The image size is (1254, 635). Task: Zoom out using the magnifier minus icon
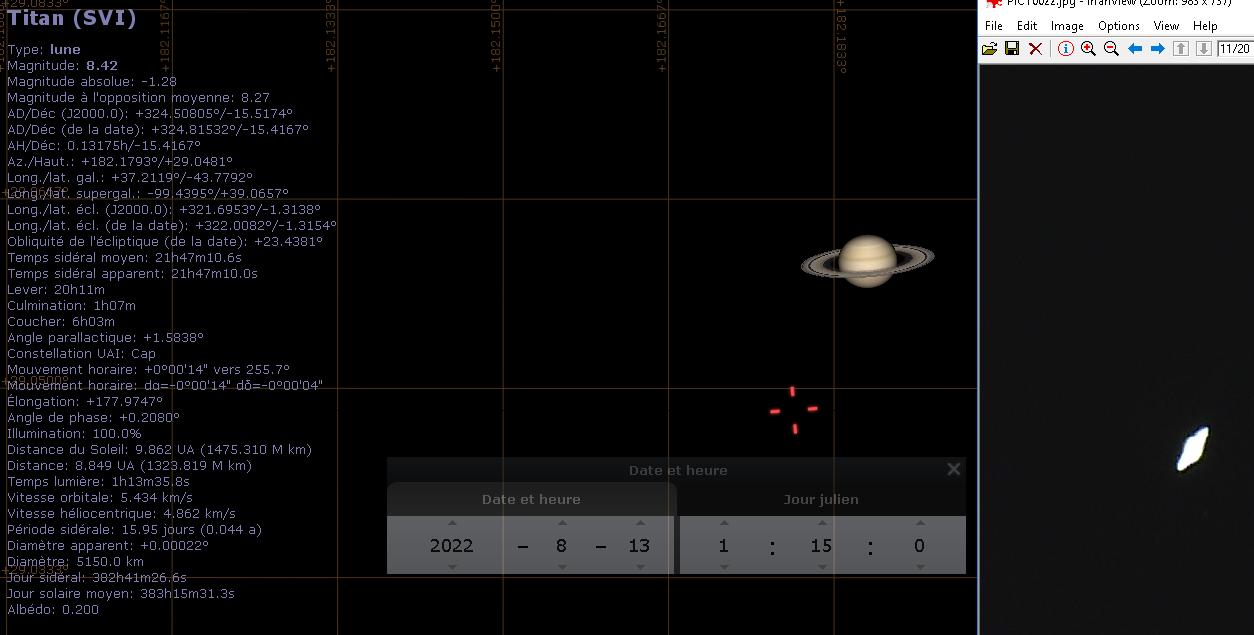click(1111, 48)
